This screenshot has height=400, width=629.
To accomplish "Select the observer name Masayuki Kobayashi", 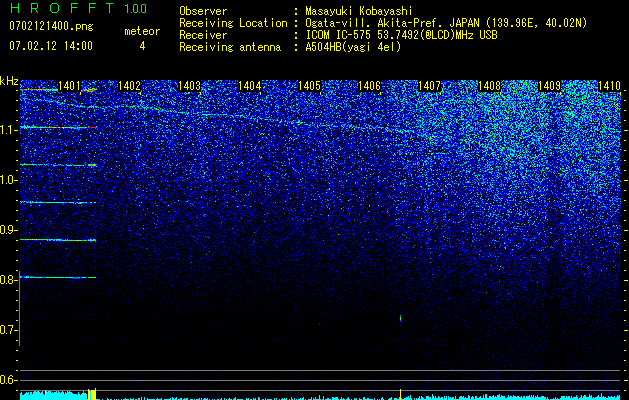I will pos(359,11).
